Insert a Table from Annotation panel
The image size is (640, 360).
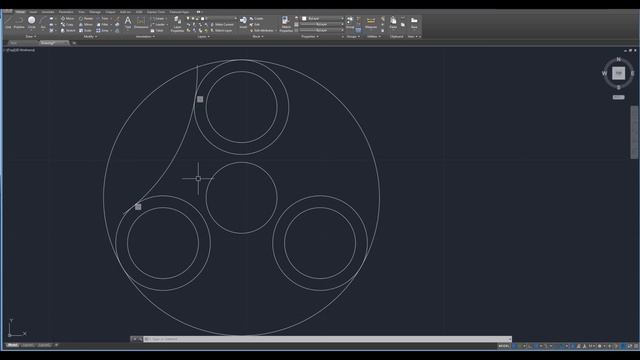click(x=157, y=30)
